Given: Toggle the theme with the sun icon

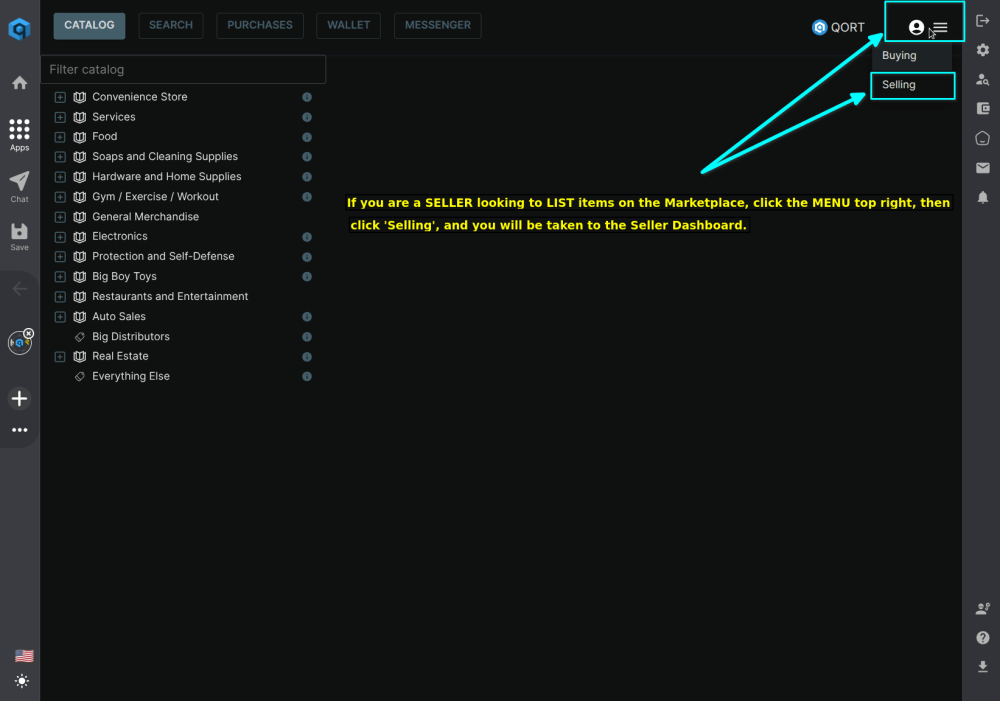Looking at the screenshot, I should (x=22, y=681).
